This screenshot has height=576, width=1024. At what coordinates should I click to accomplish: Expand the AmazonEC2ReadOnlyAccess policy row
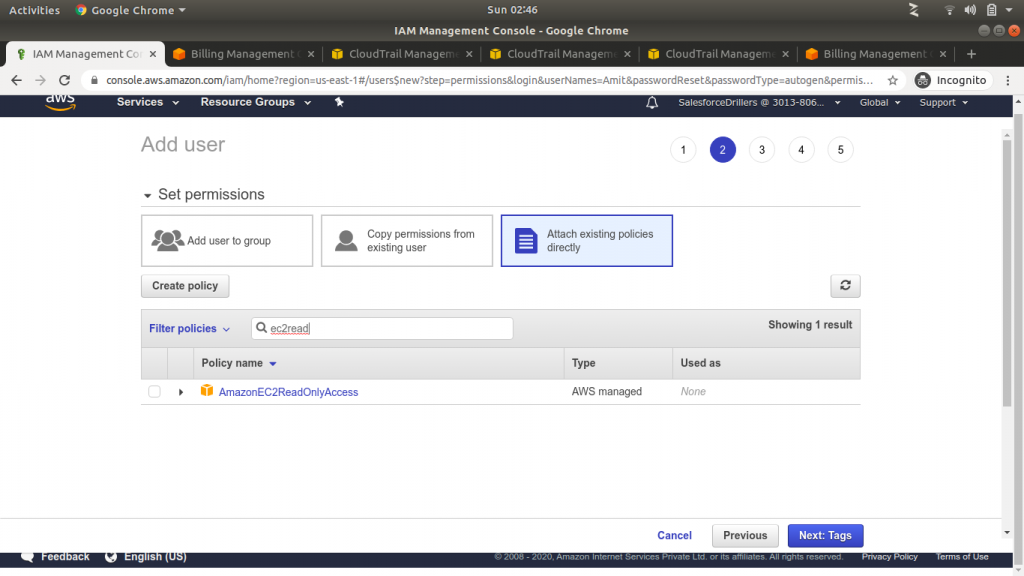pyautogui.click(x=181, y=392)
